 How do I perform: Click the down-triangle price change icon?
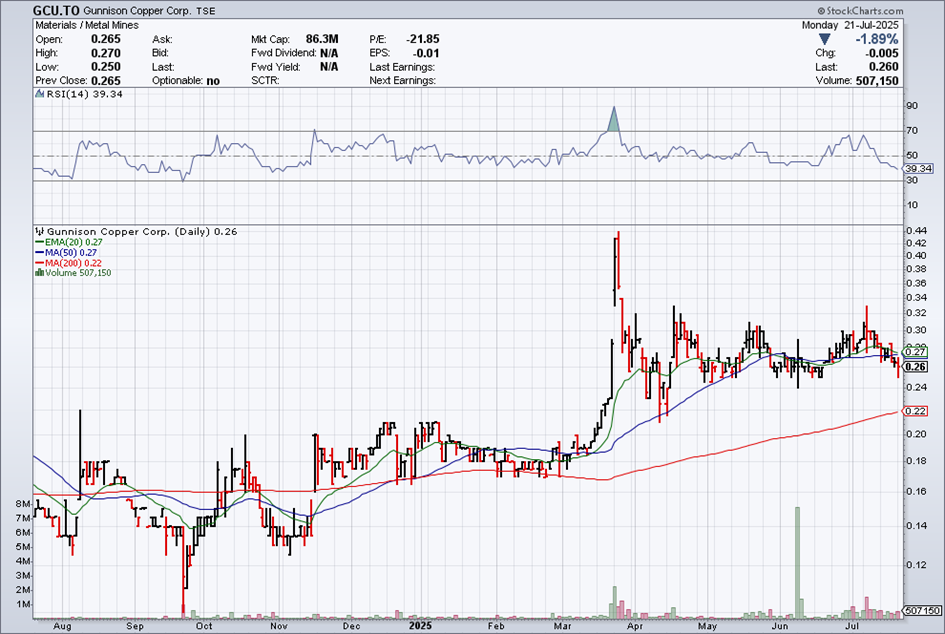(824, 40)
